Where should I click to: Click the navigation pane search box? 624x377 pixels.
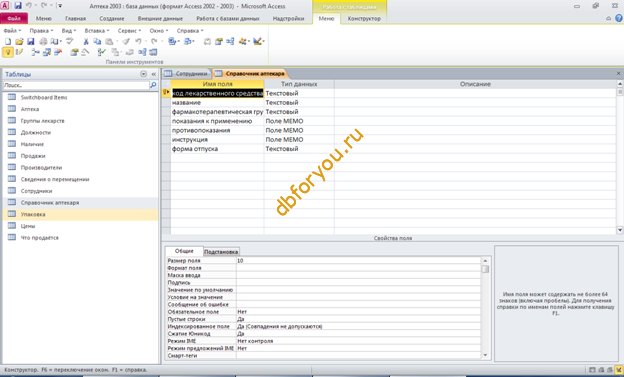[76, 85]
